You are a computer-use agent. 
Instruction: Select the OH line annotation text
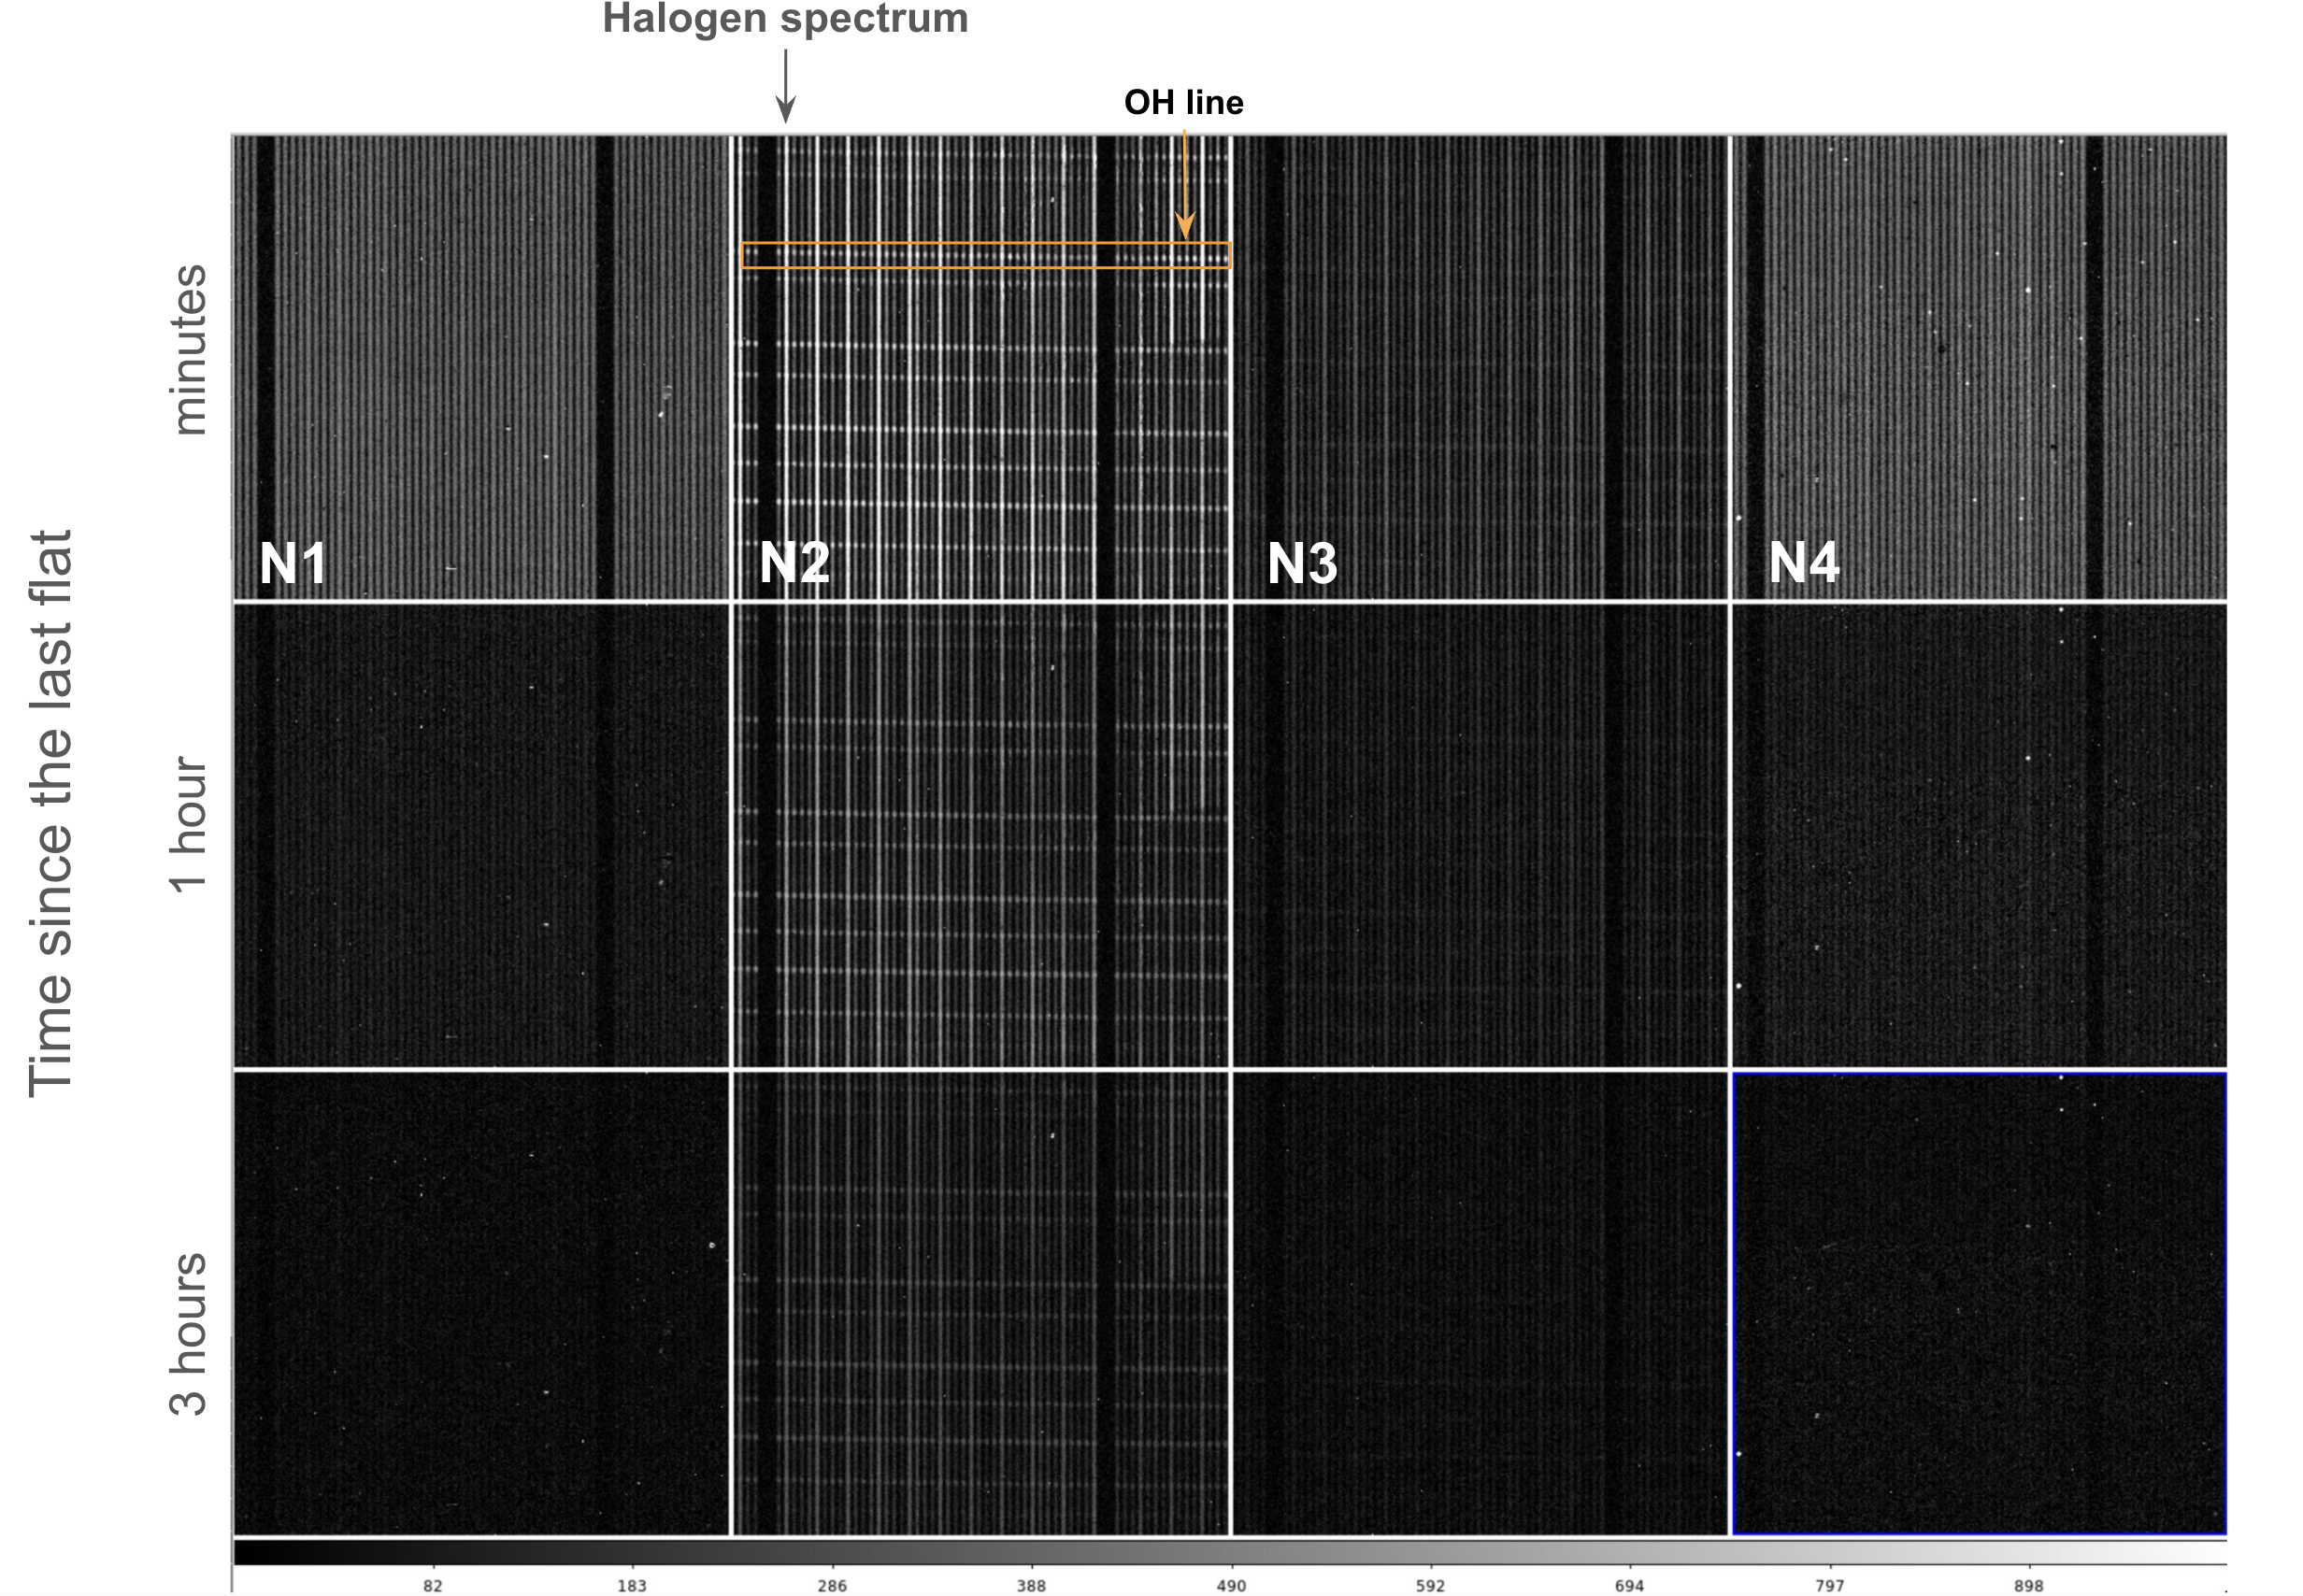pos(1184,102)
